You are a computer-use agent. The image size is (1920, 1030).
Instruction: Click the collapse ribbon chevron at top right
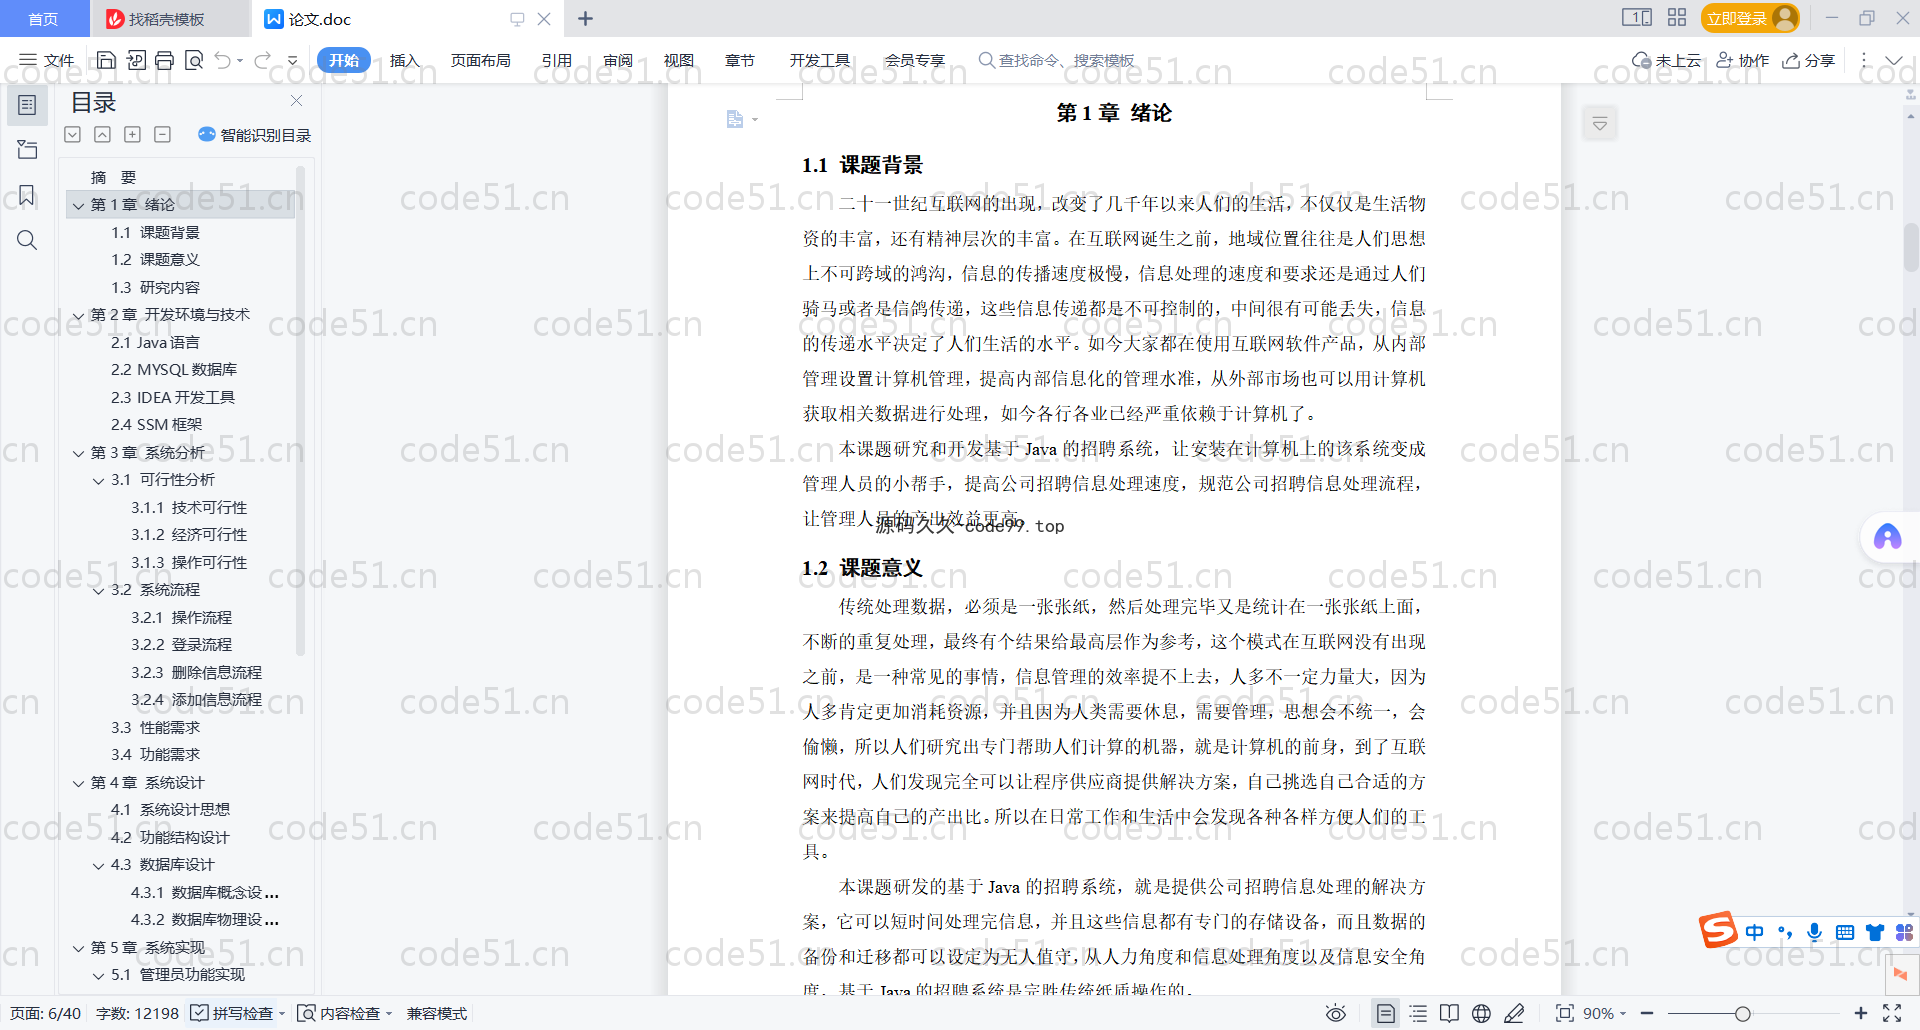1894,60
